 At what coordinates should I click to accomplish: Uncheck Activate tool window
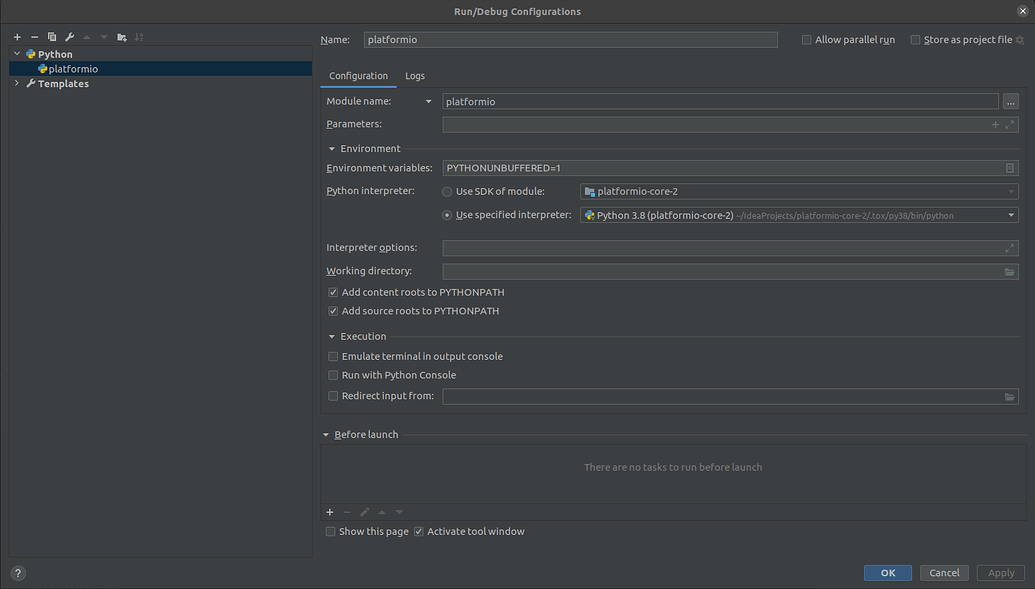tap(418, 532)
